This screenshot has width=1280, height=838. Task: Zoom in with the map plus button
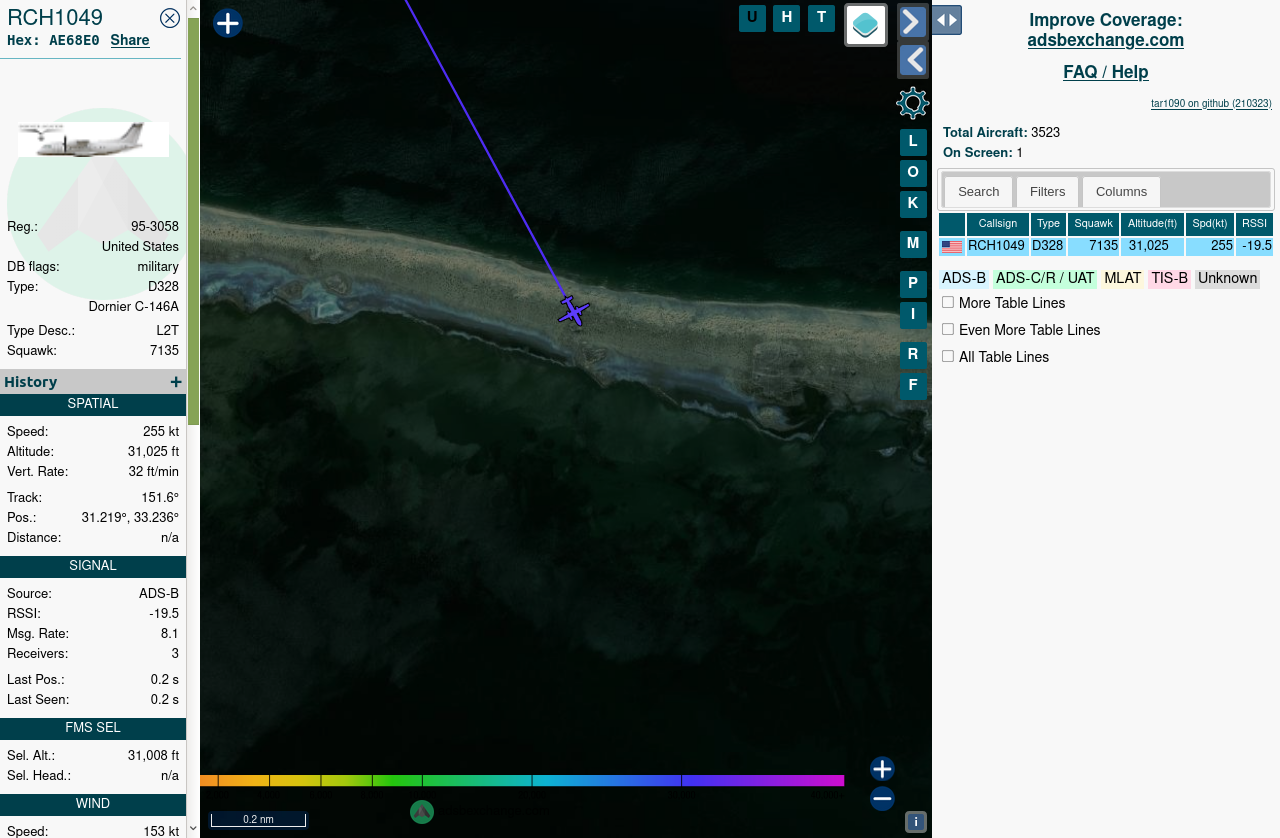(x=882, y=769)
